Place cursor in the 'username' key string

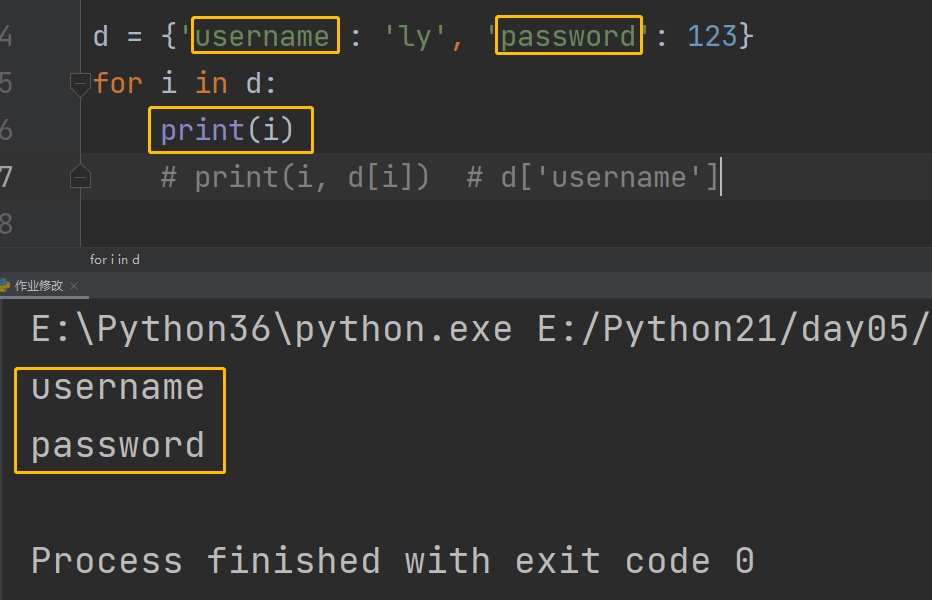[262, 36]
